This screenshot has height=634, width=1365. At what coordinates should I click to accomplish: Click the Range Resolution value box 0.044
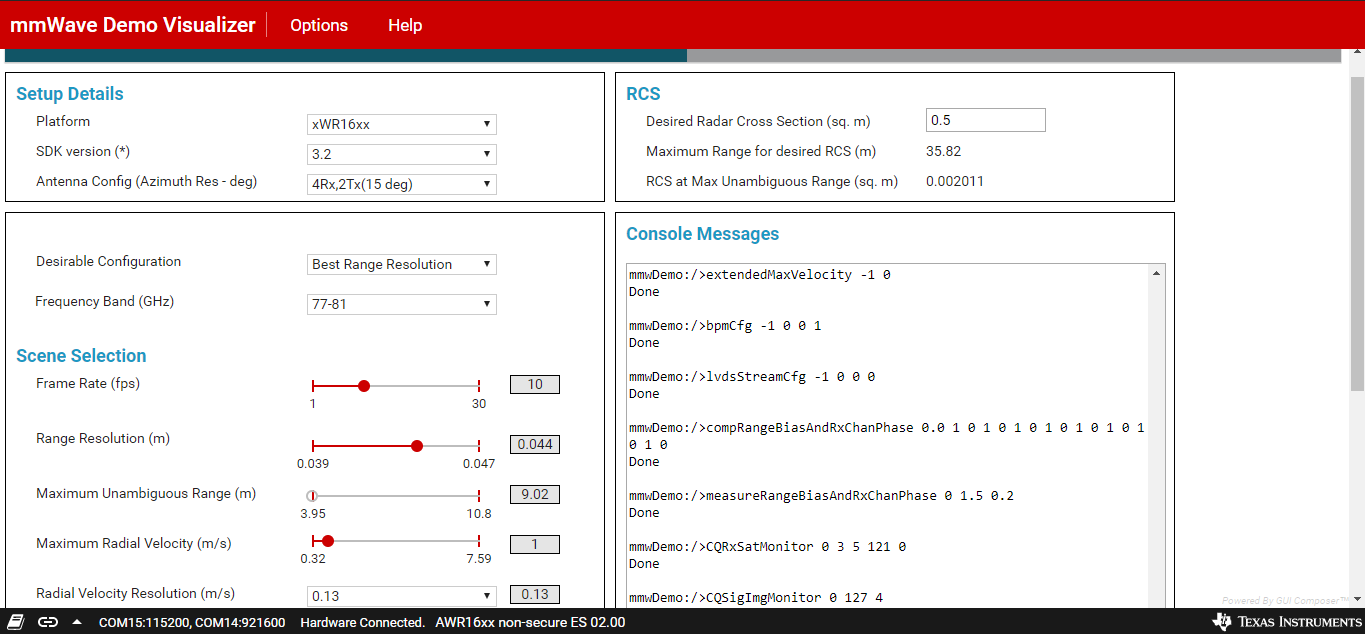pyautogui.click(x=535, y=444)
